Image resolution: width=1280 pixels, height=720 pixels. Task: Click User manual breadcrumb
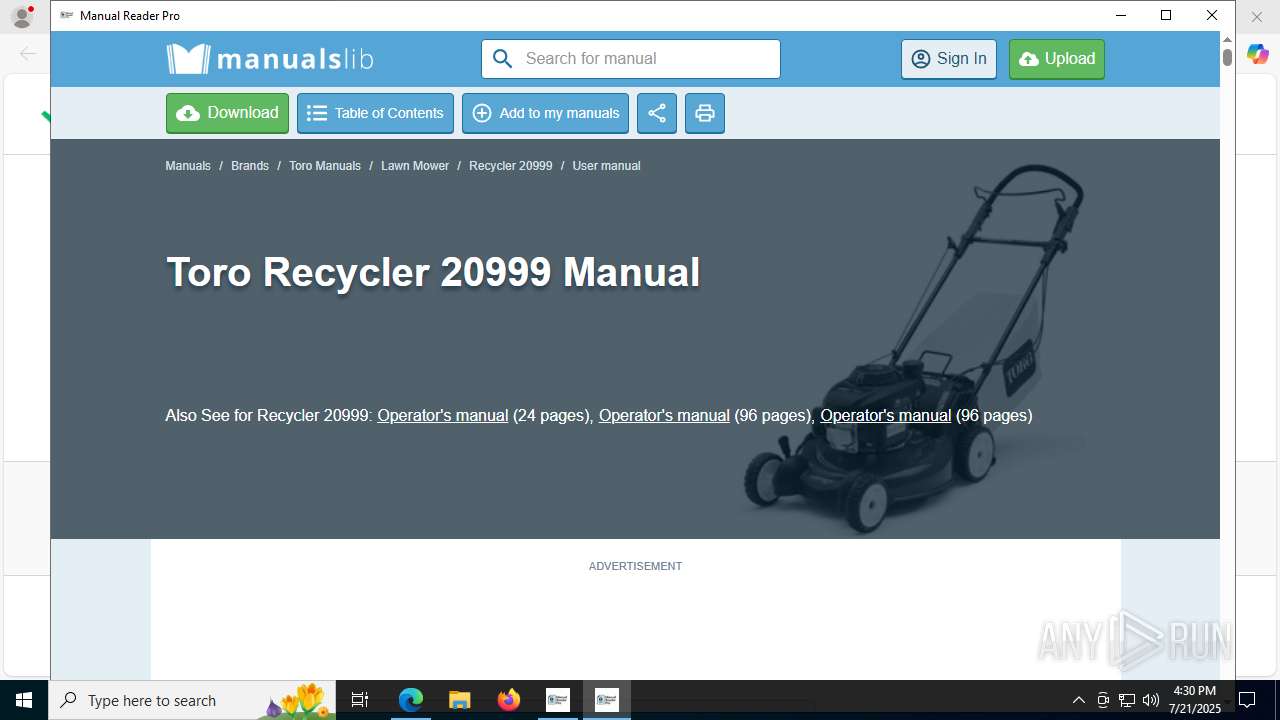(x=606, y=166)
